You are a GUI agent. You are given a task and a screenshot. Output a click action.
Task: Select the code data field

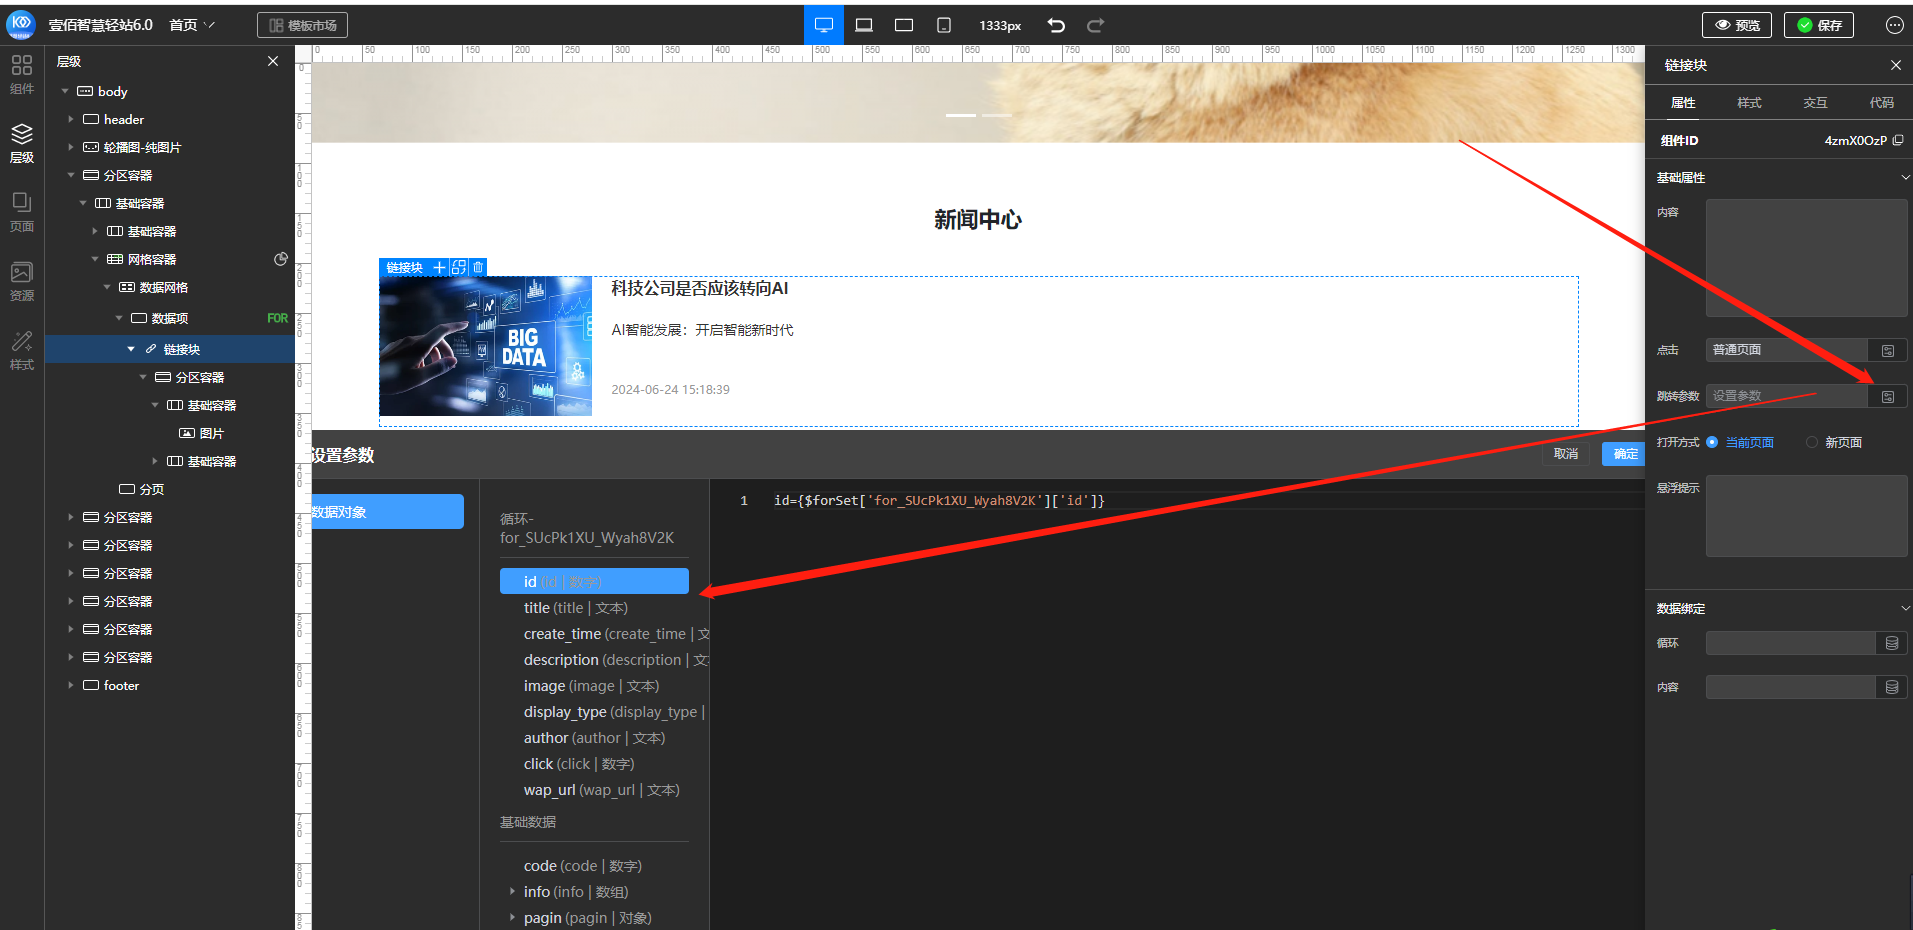pyautogui.click(x=582, y=866)
